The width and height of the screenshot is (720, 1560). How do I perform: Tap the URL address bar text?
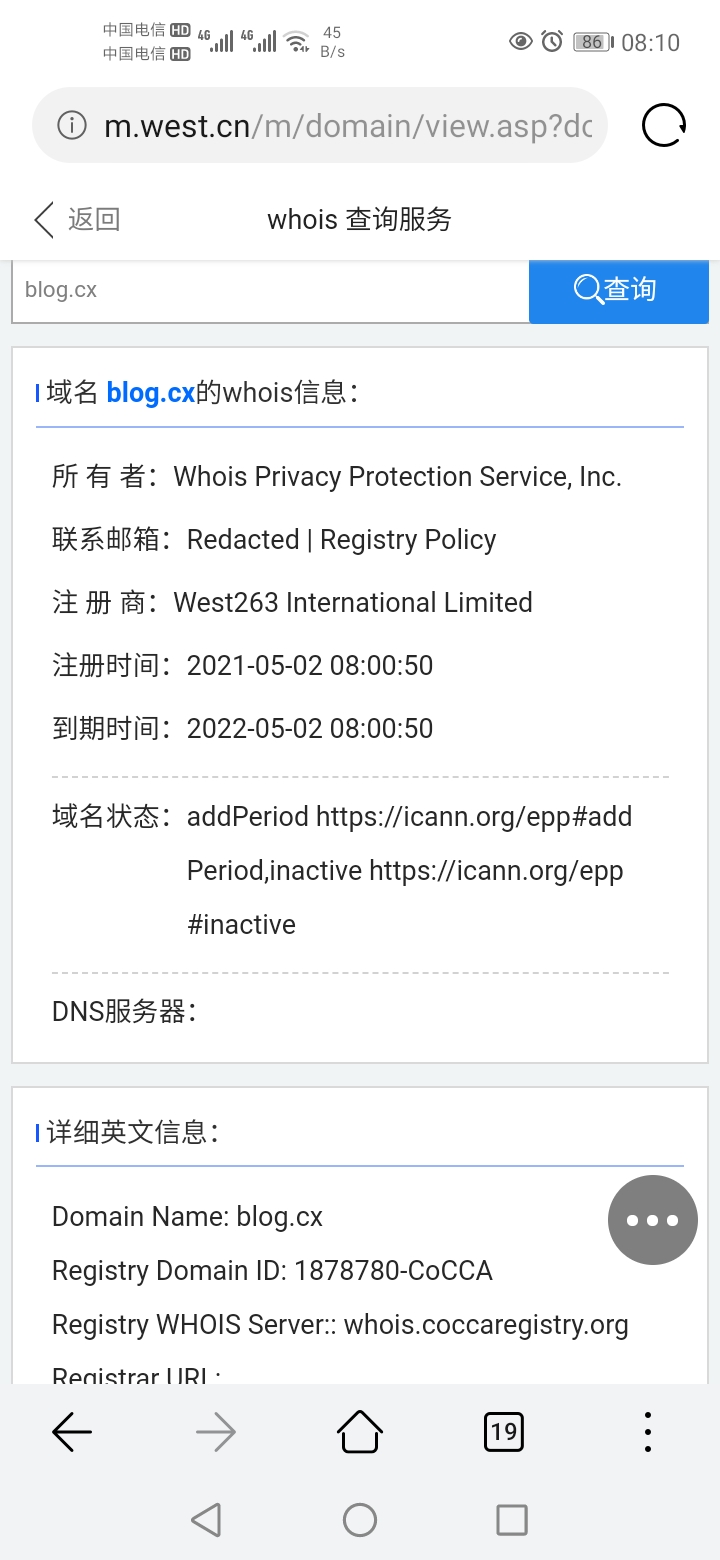pos(348,126)
